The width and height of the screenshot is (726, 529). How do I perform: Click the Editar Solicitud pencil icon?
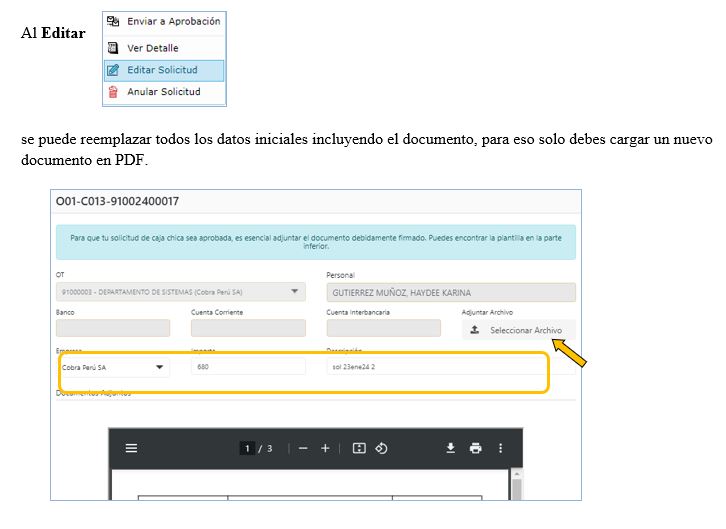113,70
